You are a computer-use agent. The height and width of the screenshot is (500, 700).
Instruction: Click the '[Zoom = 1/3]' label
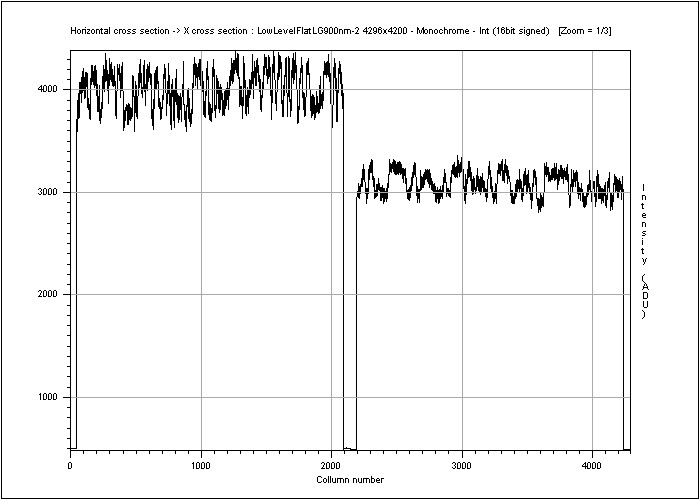pyautogui.click(x=585, y=31)
